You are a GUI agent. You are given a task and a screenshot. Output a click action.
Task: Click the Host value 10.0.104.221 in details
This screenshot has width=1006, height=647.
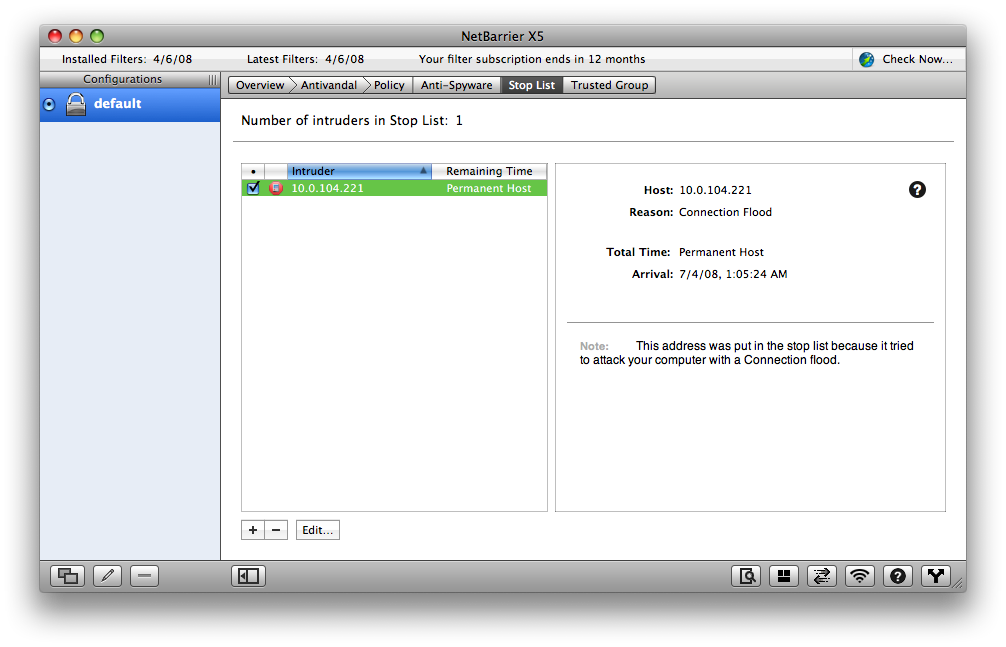(715, 190)
